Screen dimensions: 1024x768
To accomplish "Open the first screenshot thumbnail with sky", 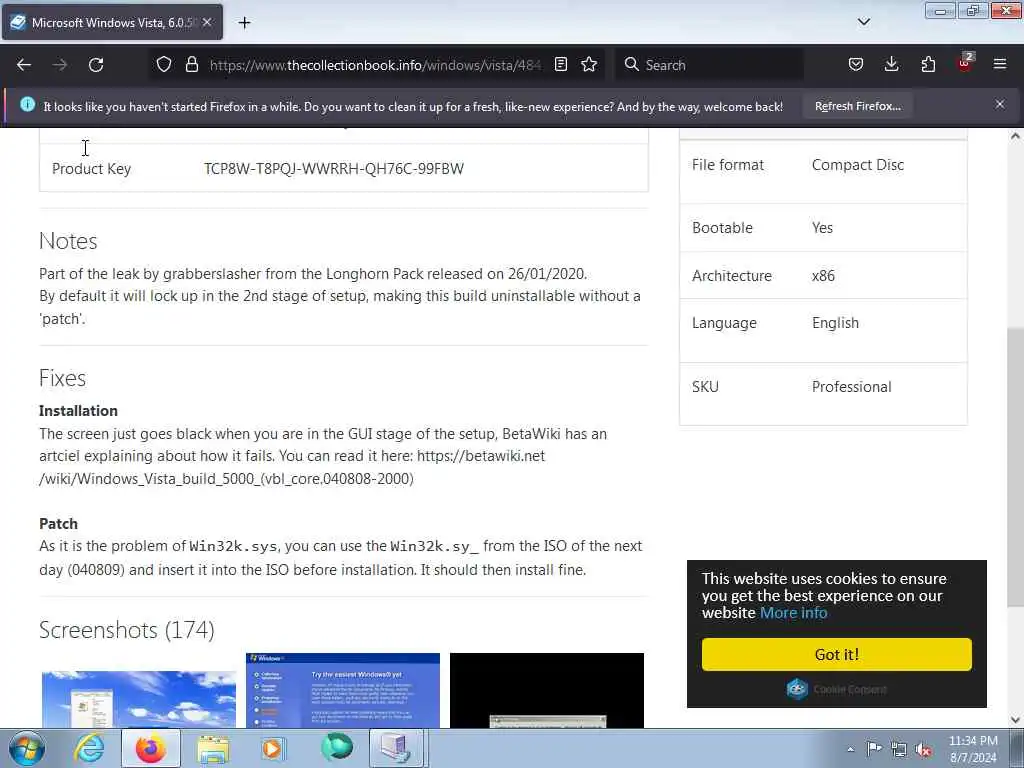I will coord(138,699).
